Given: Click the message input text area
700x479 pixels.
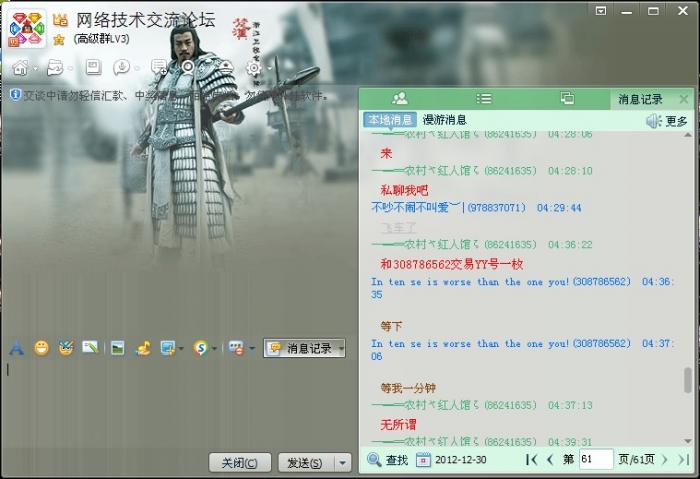Looking at the screenshot, I should 179,402.
